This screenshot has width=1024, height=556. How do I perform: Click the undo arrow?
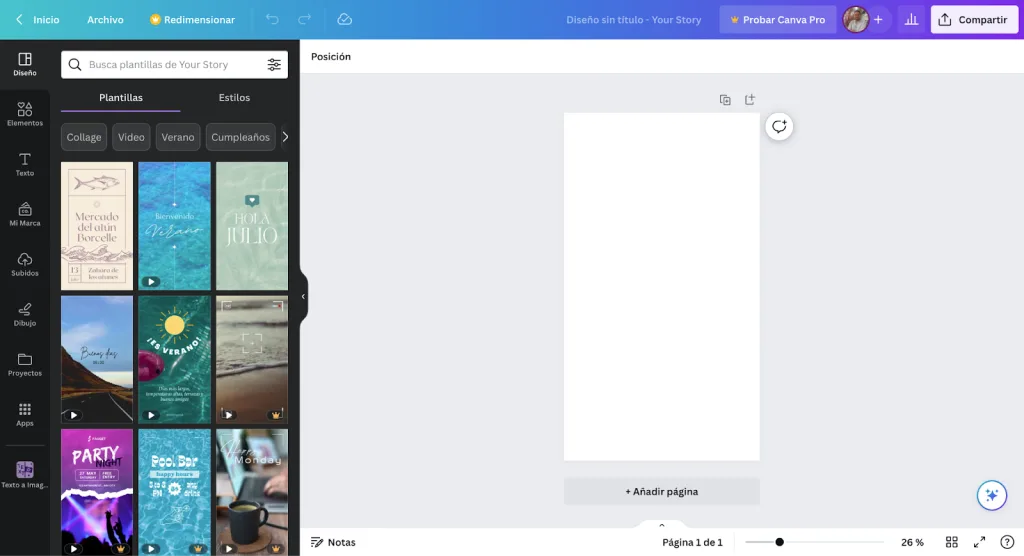click(x=272, y=20)
